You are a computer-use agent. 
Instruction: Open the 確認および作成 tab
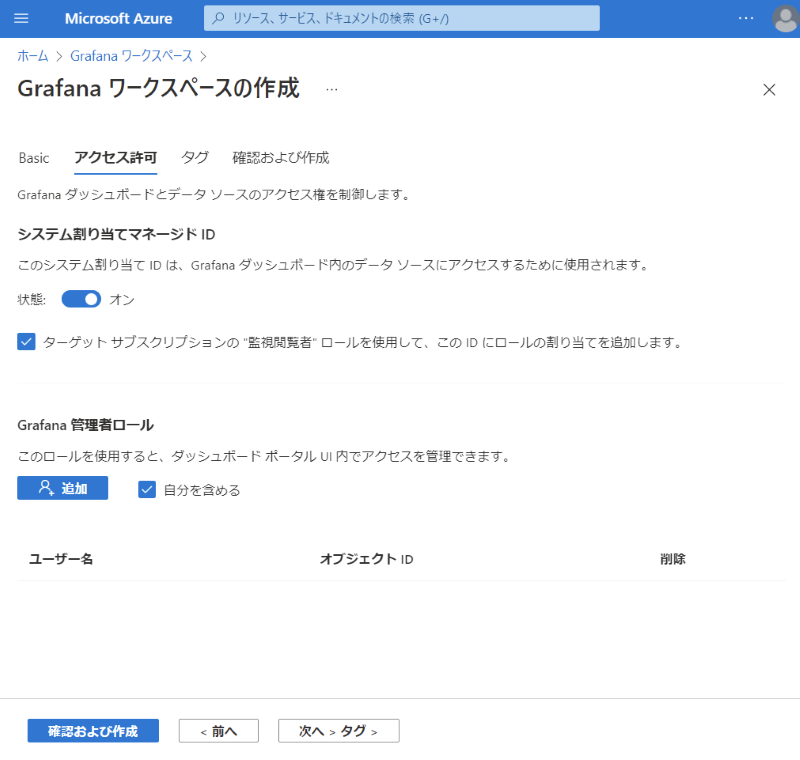281,158
